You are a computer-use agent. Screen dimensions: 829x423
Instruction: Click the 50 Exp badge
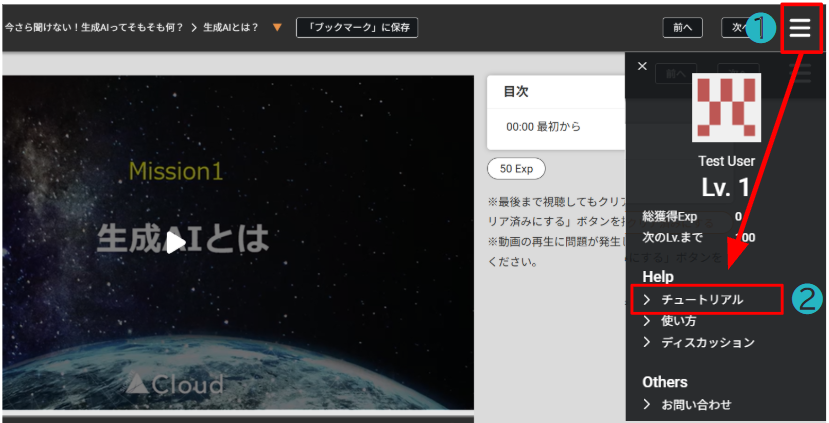point(516,169)
